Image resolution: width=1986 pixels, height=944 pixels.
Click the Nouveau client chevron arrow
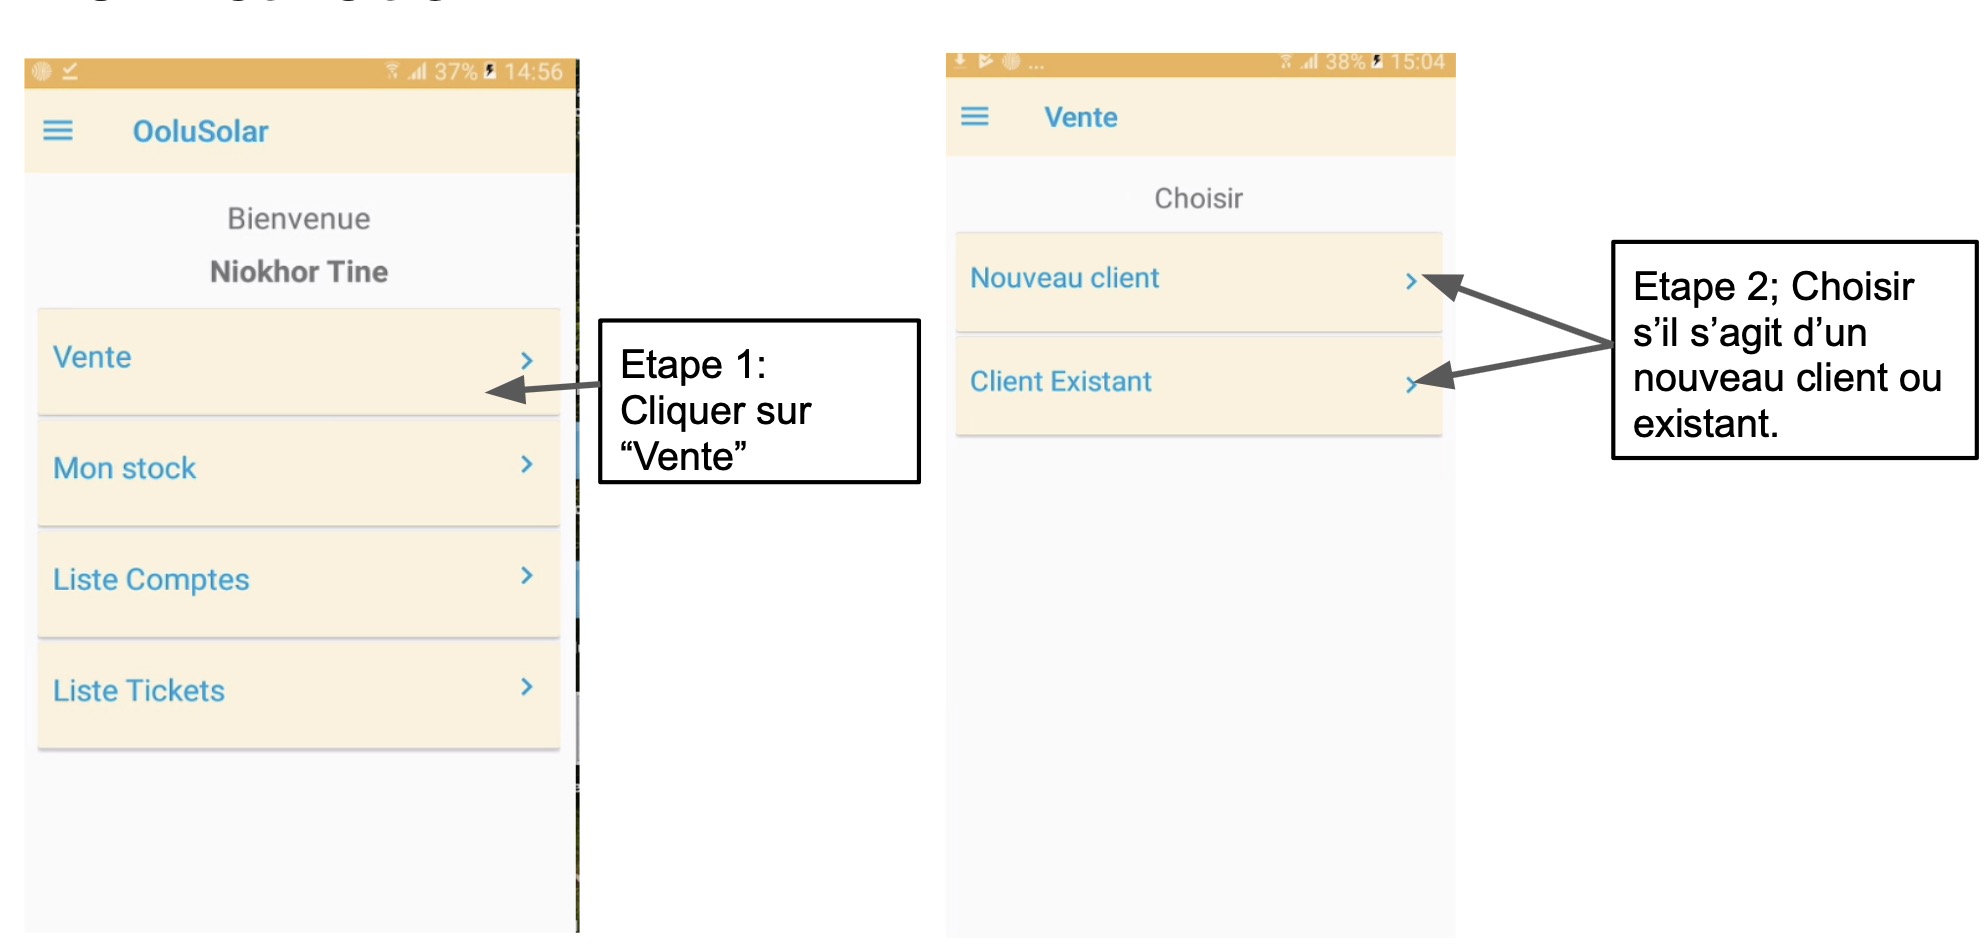tap(1411, 281)
